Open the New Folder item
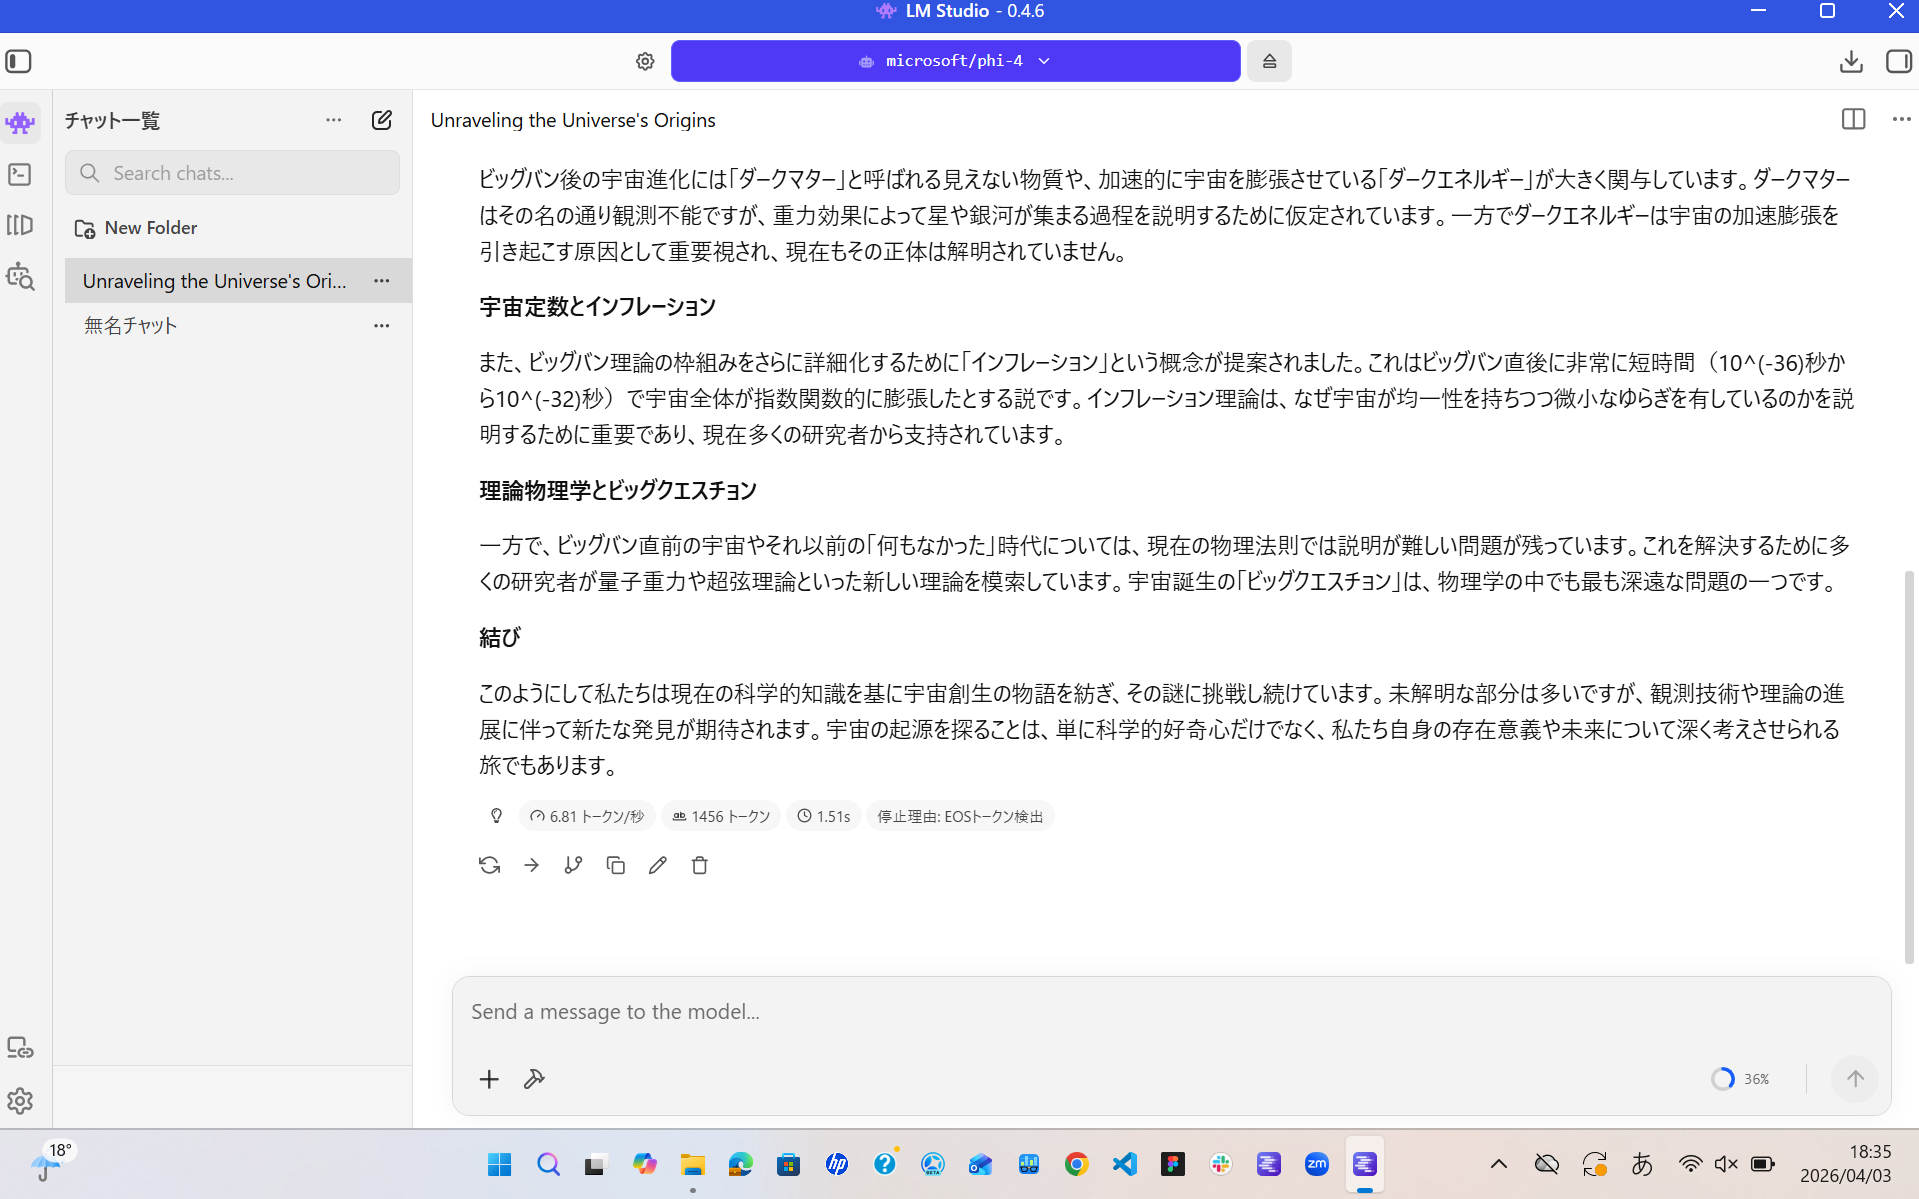 pos(150,228)
